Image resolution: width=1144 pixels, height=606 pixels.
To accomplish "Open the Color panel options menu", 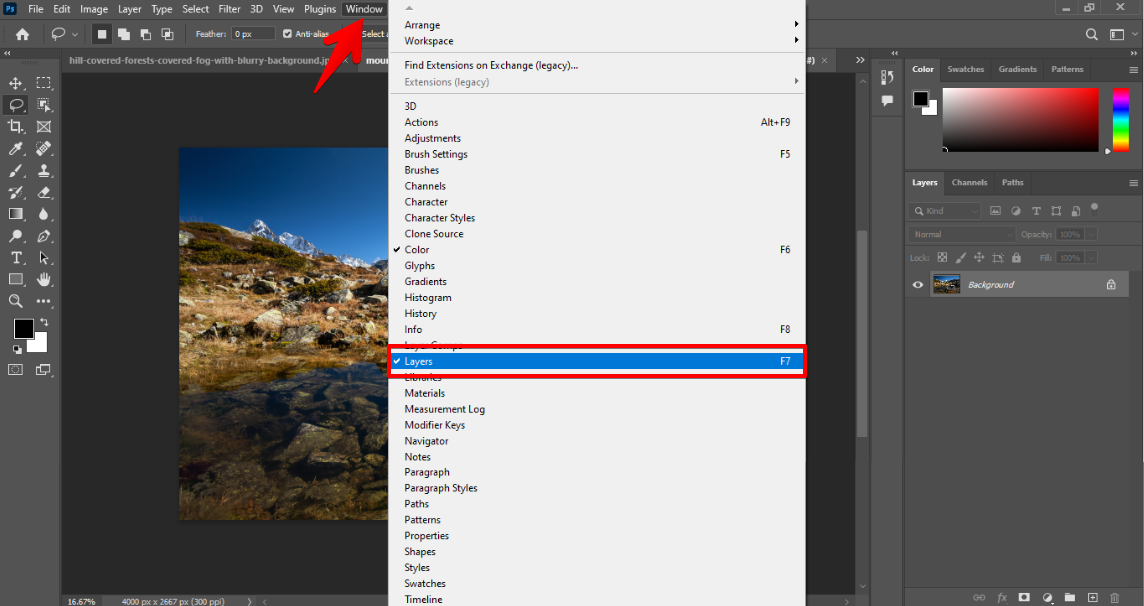I will pyautogui.click(x=1133, y=70).
